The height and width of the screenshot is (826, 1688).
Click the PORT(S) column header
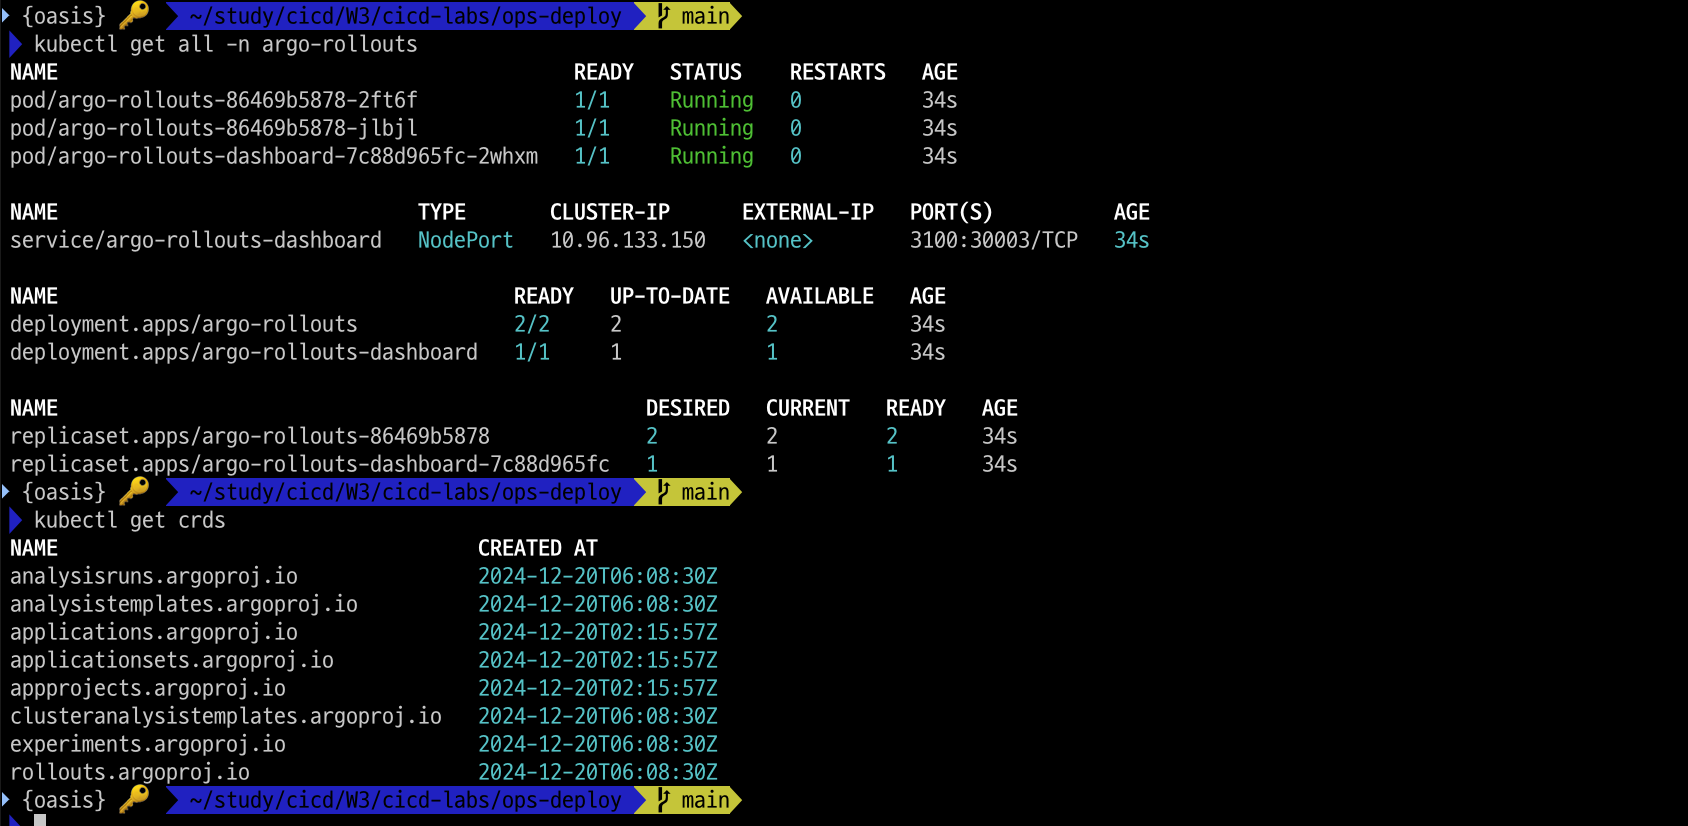click(x=952, y=212)
